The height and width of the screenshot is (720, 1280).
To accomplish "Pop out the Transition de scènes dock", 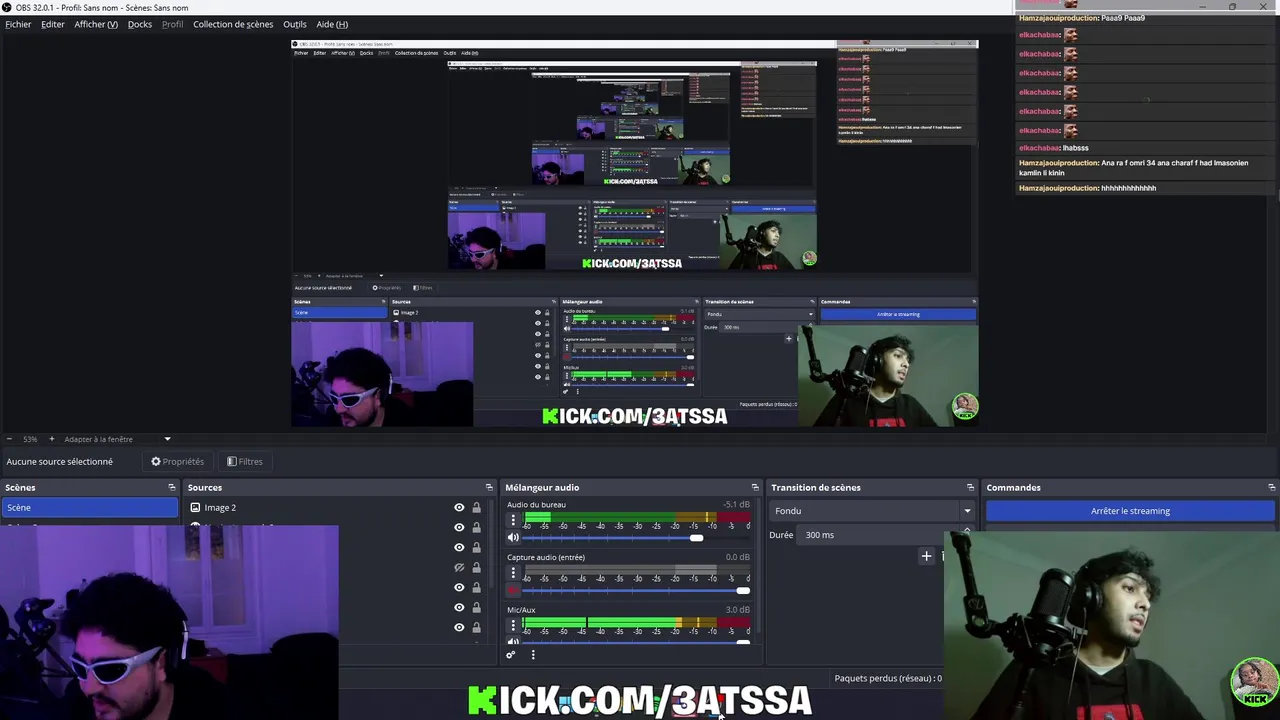I will pyautogui.click(x=970, y=488).
